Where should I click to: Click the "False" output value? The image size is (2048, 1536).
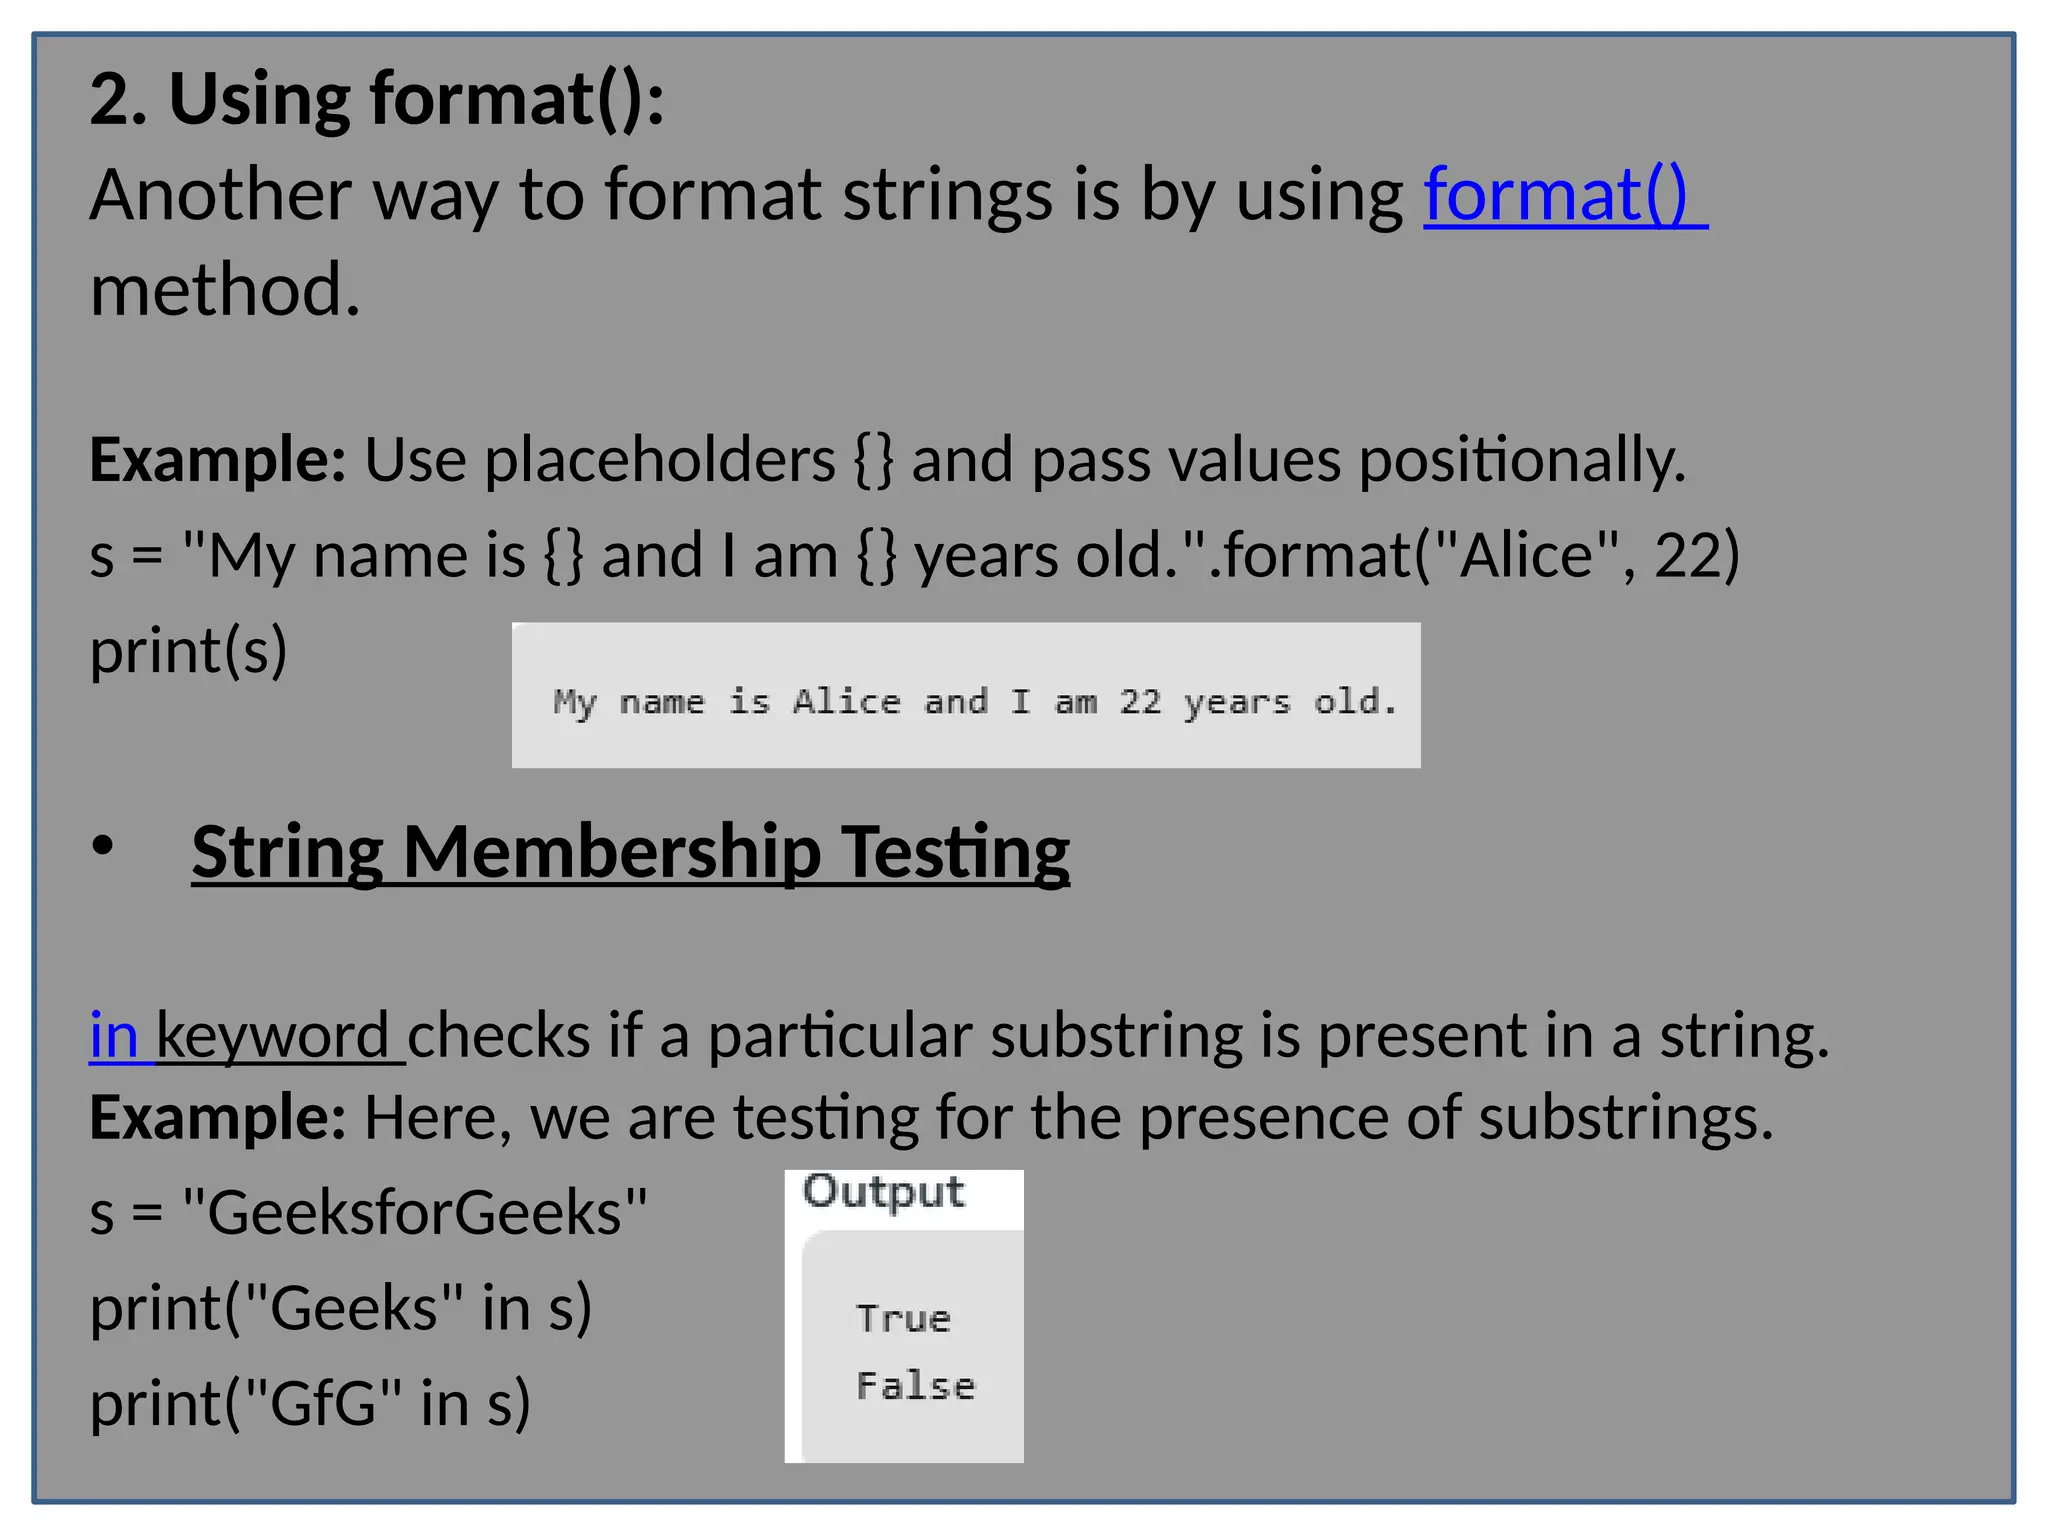click(x=915, y=1386)
